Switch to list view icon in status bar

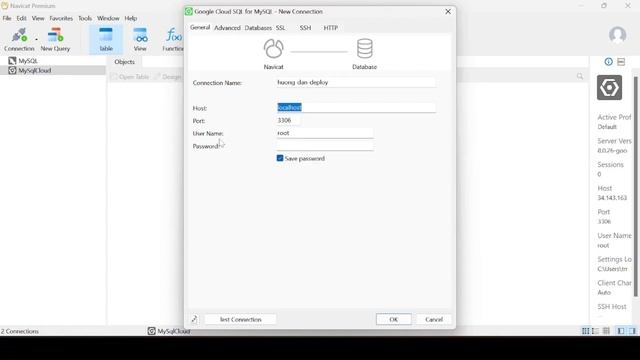585,331
